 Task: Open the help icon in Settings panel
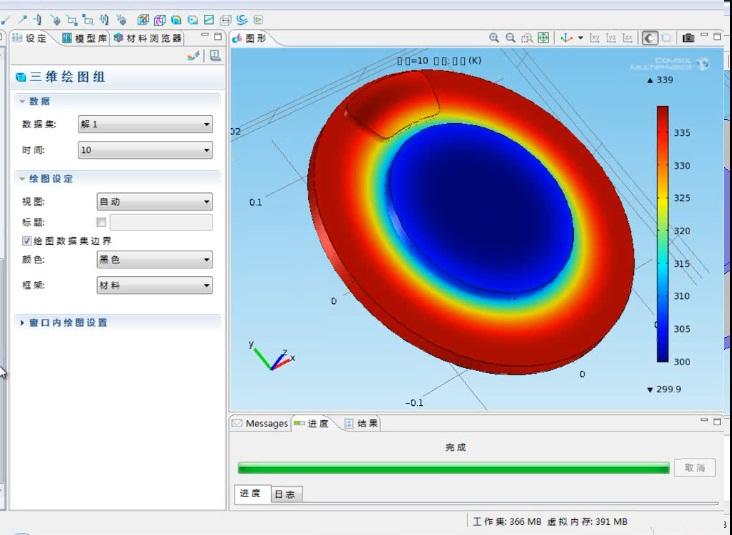coord(215,56)
